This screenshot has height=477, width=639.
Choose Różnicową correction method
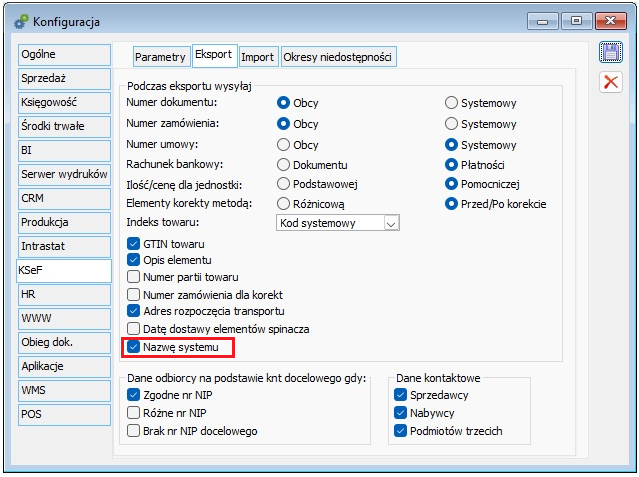283,203
